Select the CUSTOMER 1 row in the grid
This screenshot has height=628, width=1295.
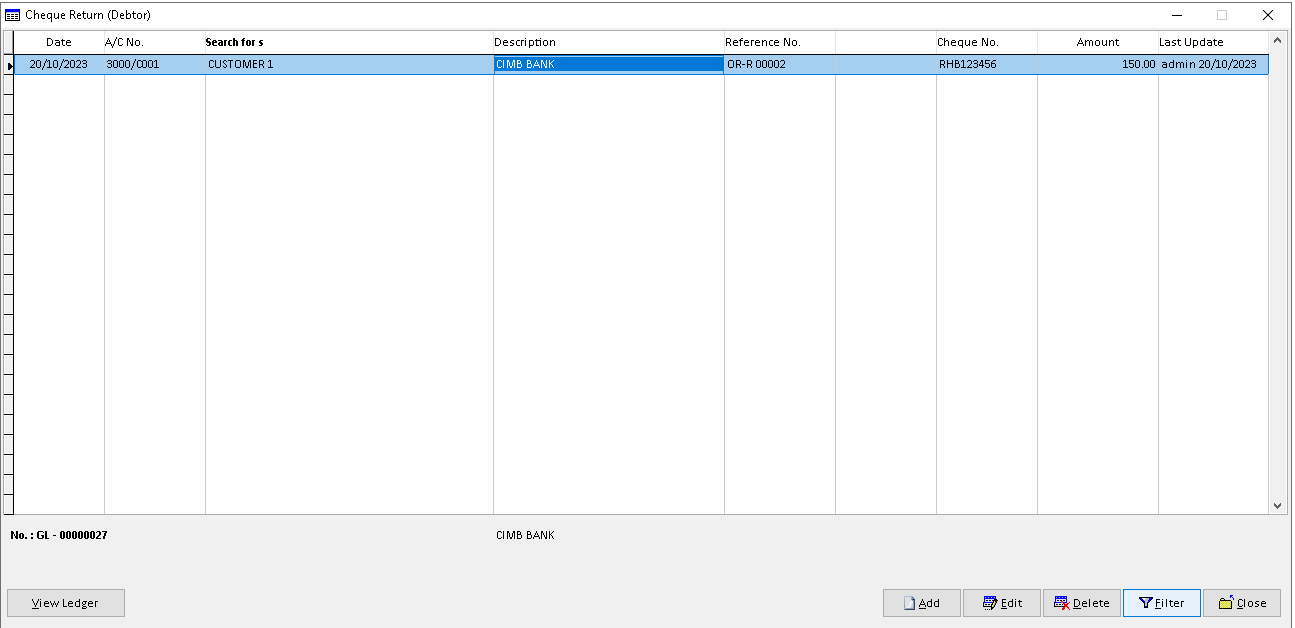pos(300,63)
